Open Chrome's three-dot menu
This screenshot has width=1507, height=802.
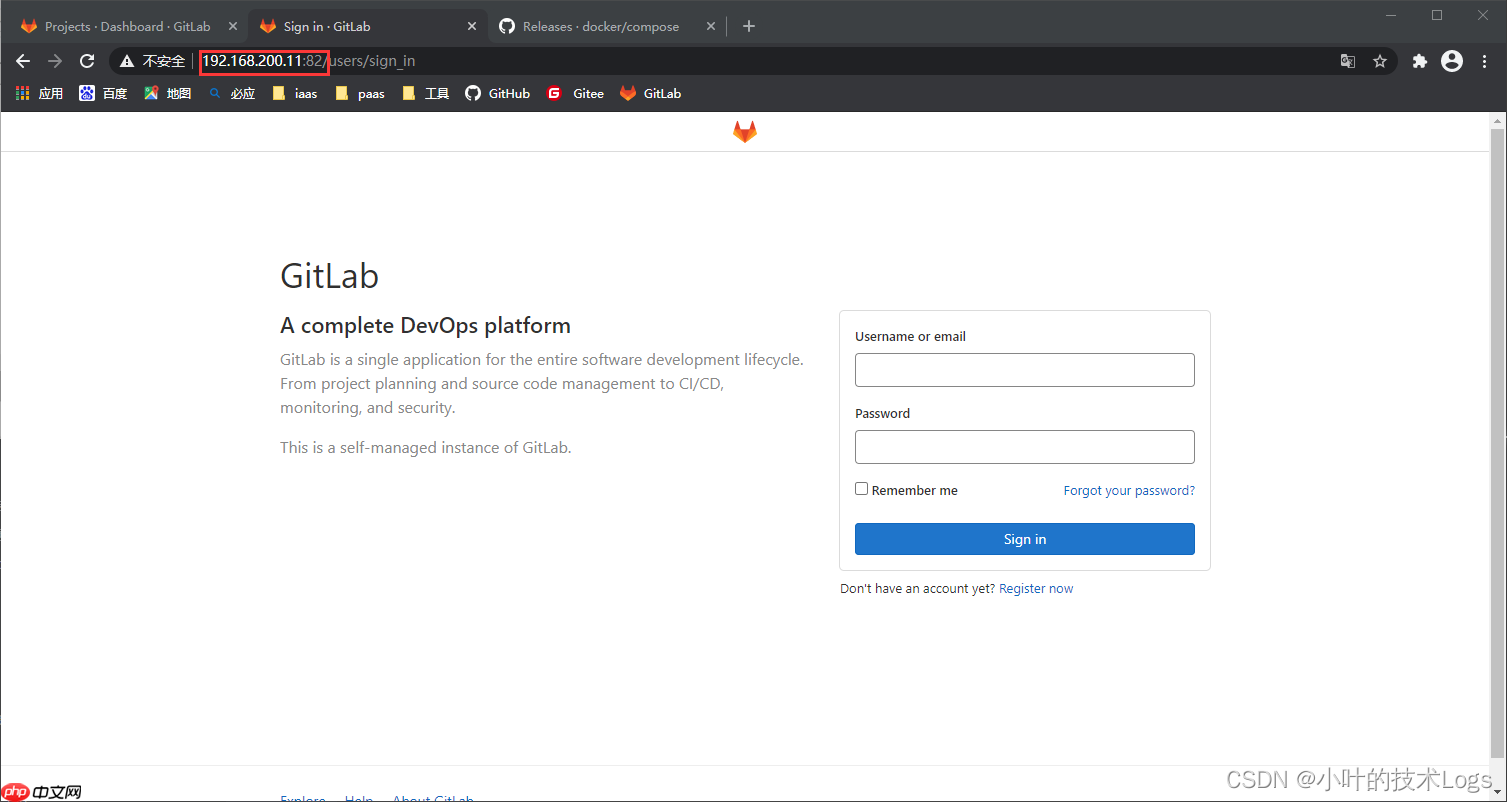1482,61
